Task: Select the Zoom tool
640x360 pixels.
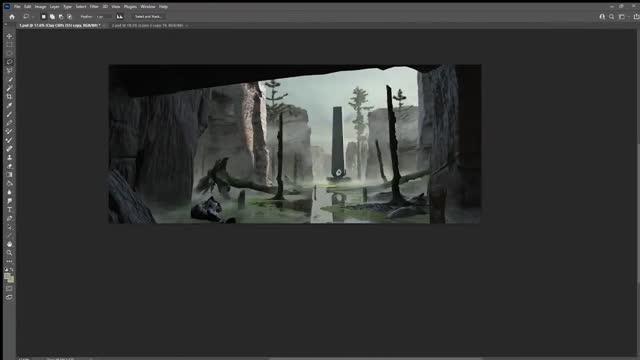Action: click(9, 253)
